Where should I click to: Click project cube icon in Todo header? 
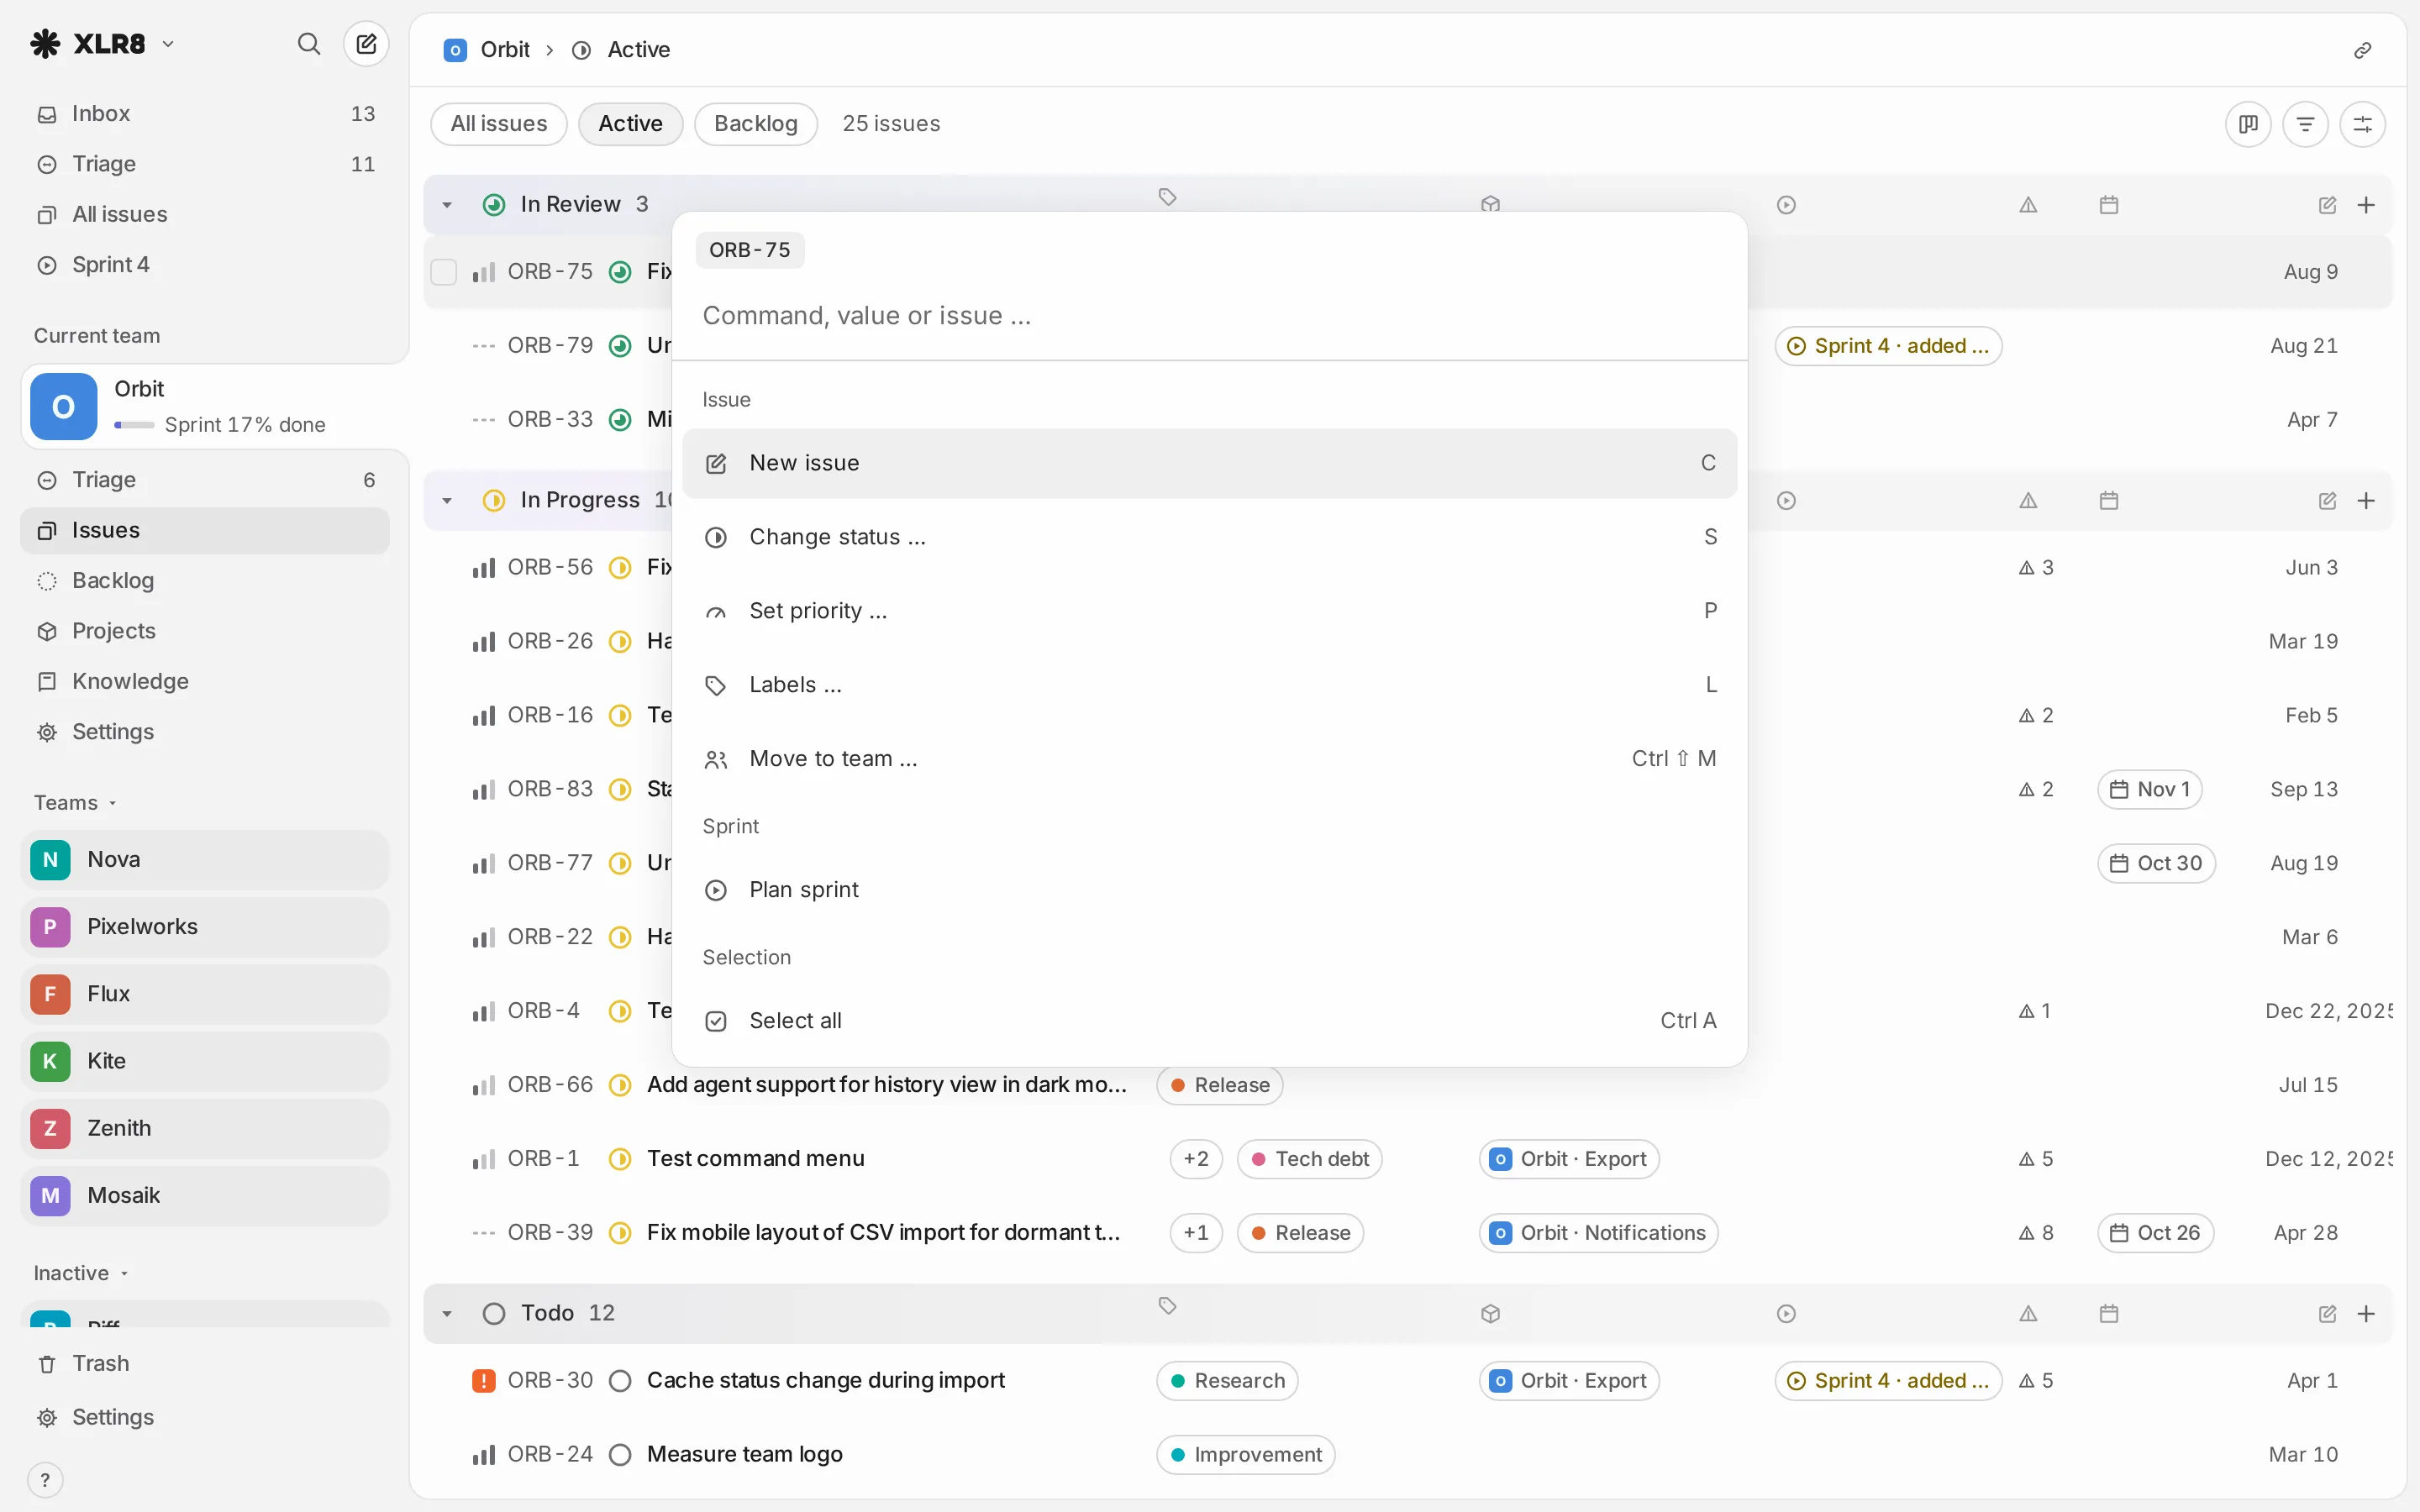(1490, 1314)
